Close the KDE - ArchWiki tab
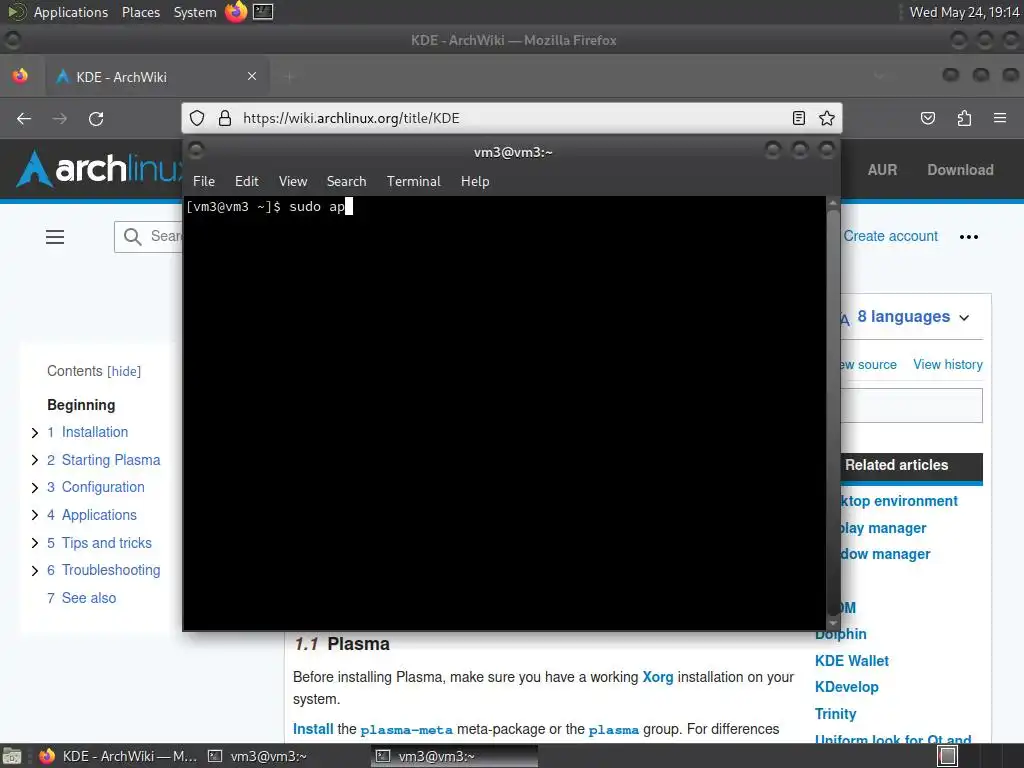The image size is (1024, 768). (x=252, y=76)
